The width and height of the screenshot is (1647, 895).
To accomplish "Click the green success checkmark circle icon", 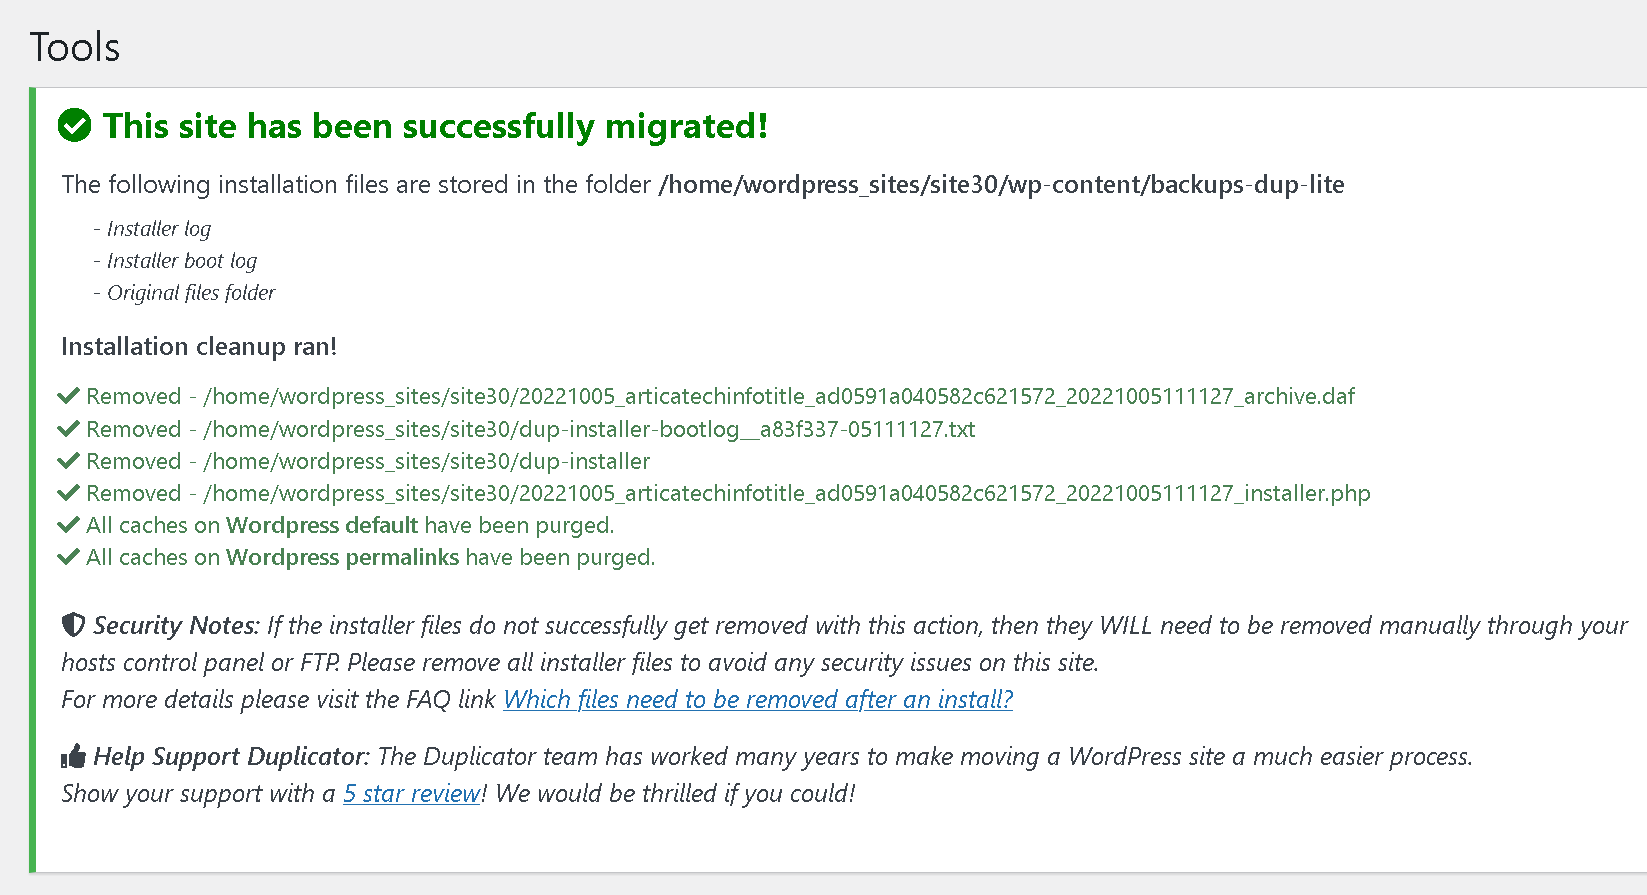I will [x=75, y=126].
